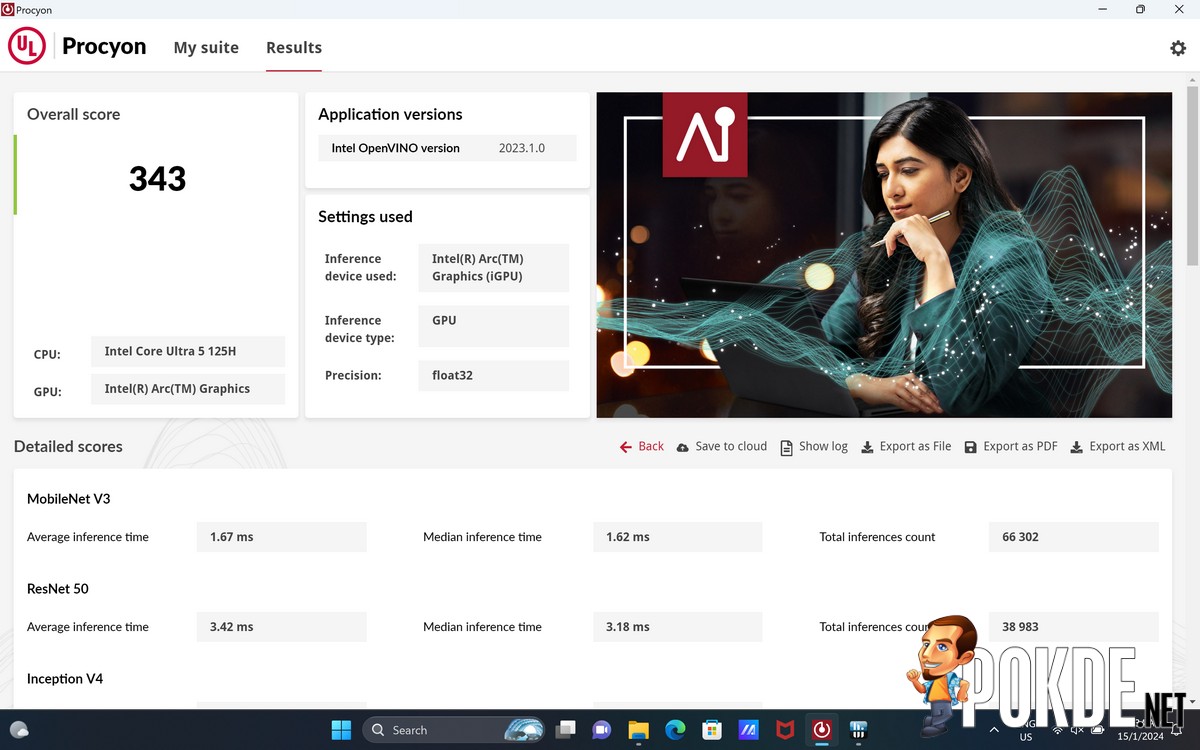
Task: Click the Back link
Action: pos(651,447)
